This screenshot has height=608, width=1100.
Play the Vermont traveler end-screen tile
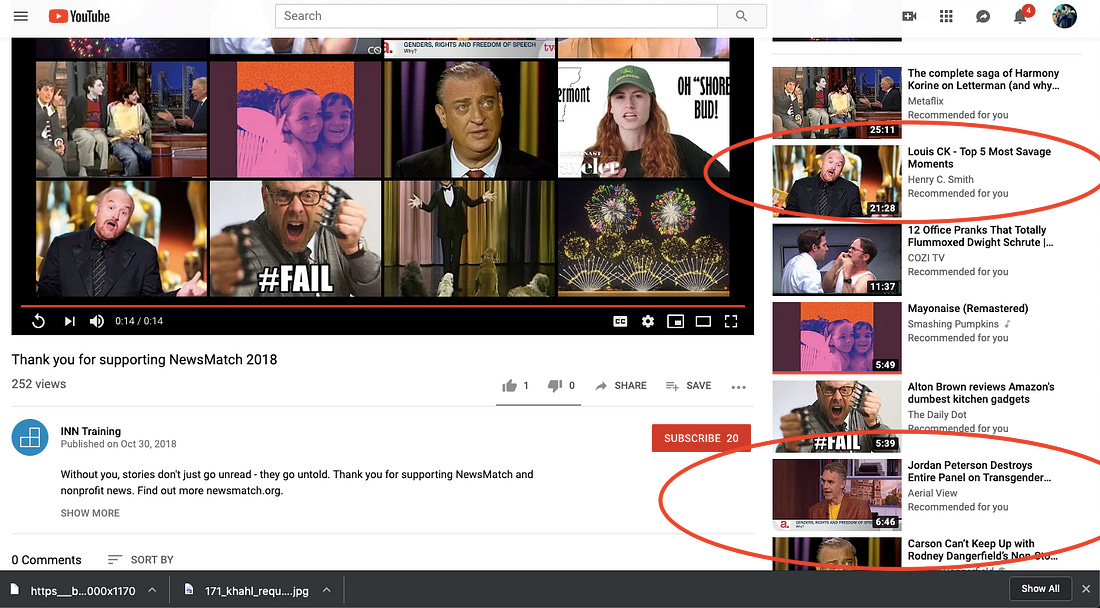pos(643,119)
